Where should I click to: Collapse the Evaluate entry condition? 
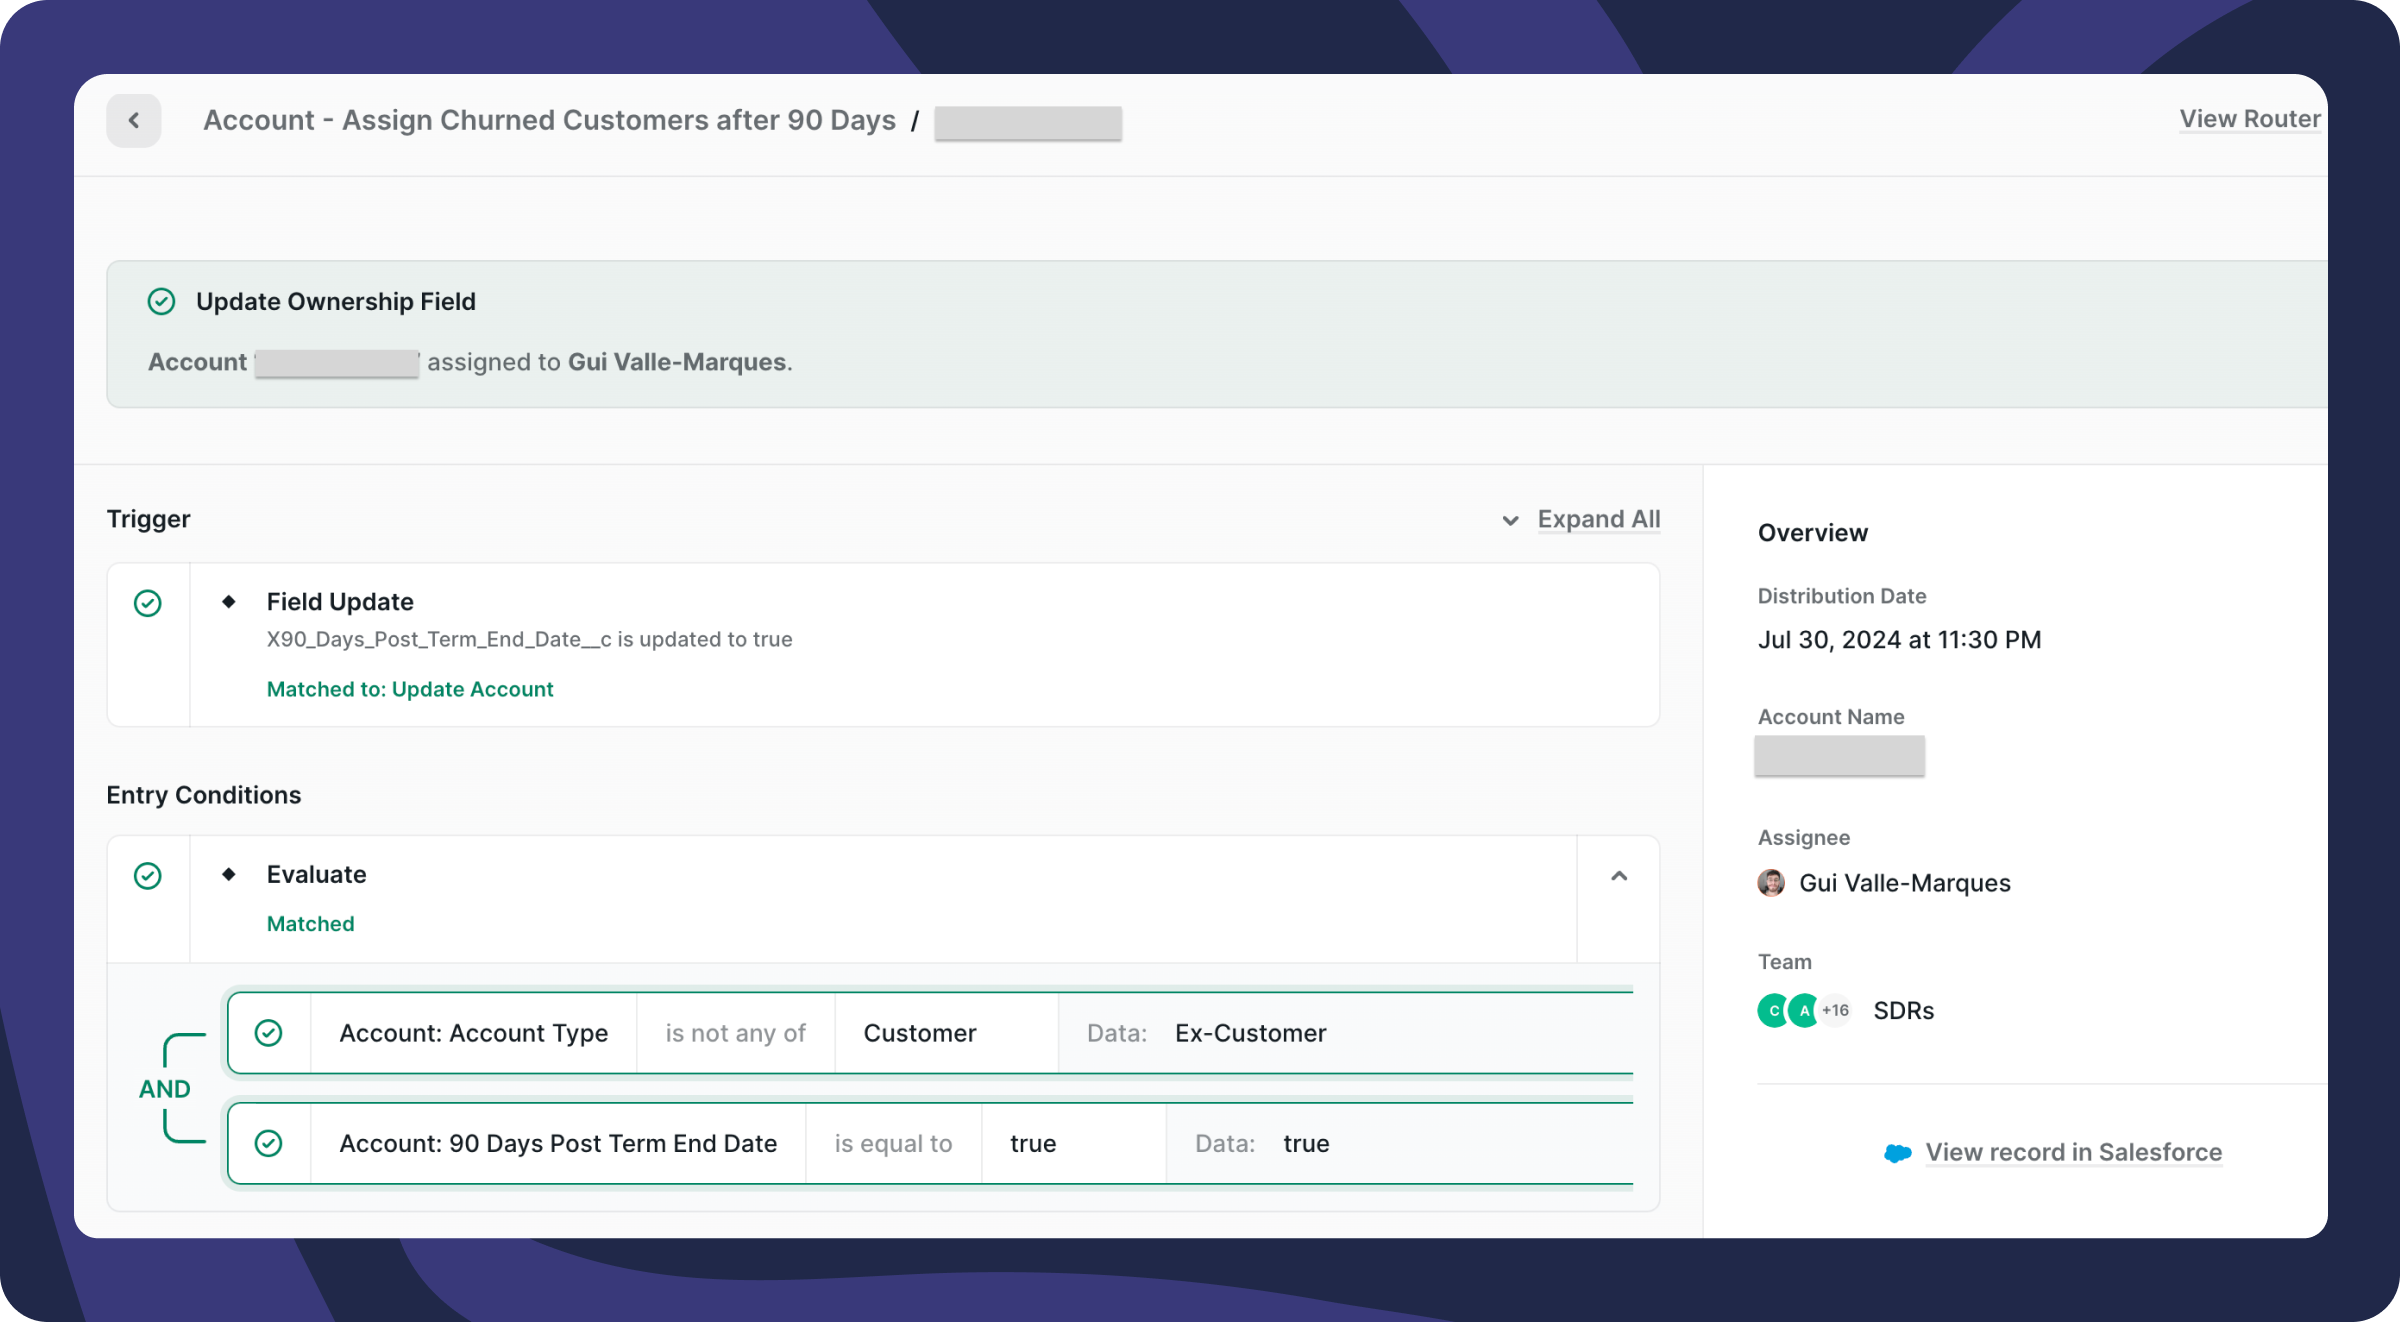point(1619,876)
